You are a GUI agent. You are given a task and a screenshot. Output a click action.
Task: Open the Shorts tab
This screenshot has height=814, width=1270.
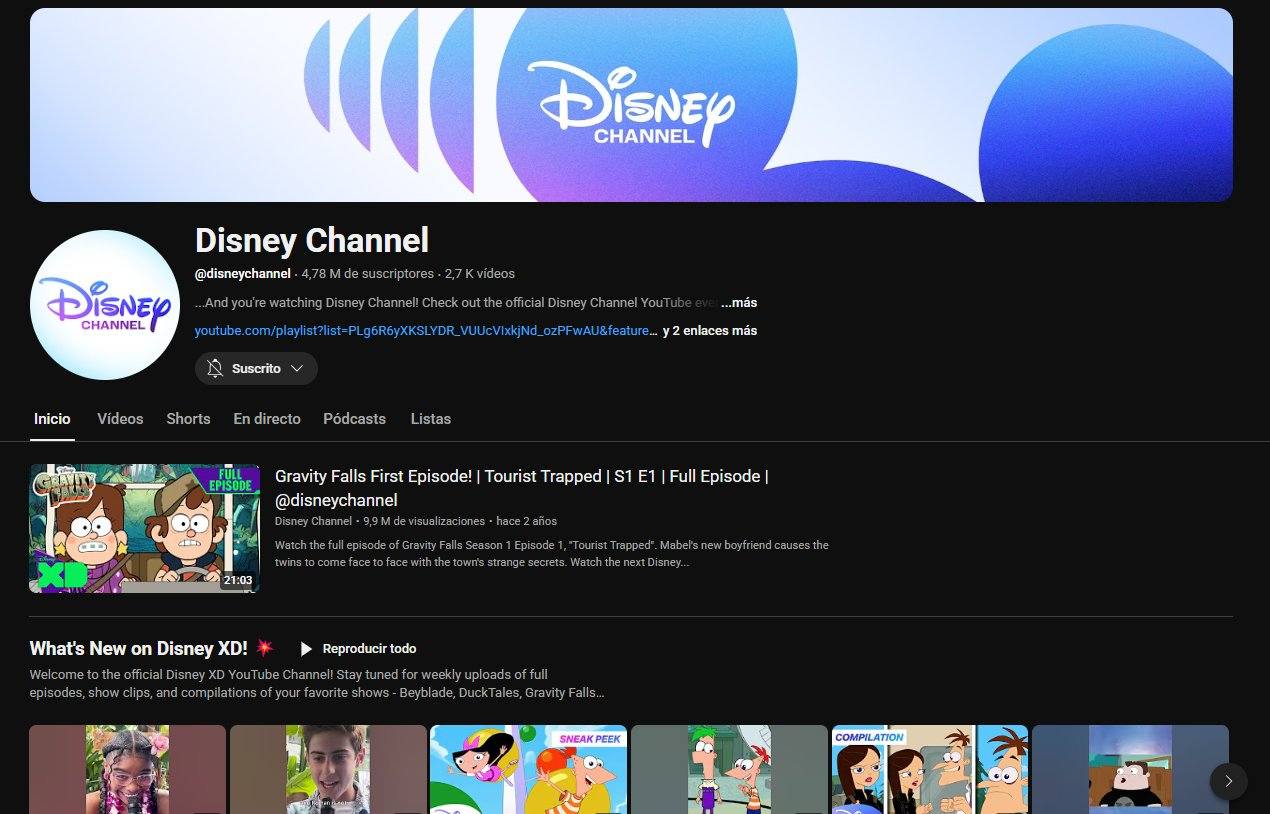188,419
